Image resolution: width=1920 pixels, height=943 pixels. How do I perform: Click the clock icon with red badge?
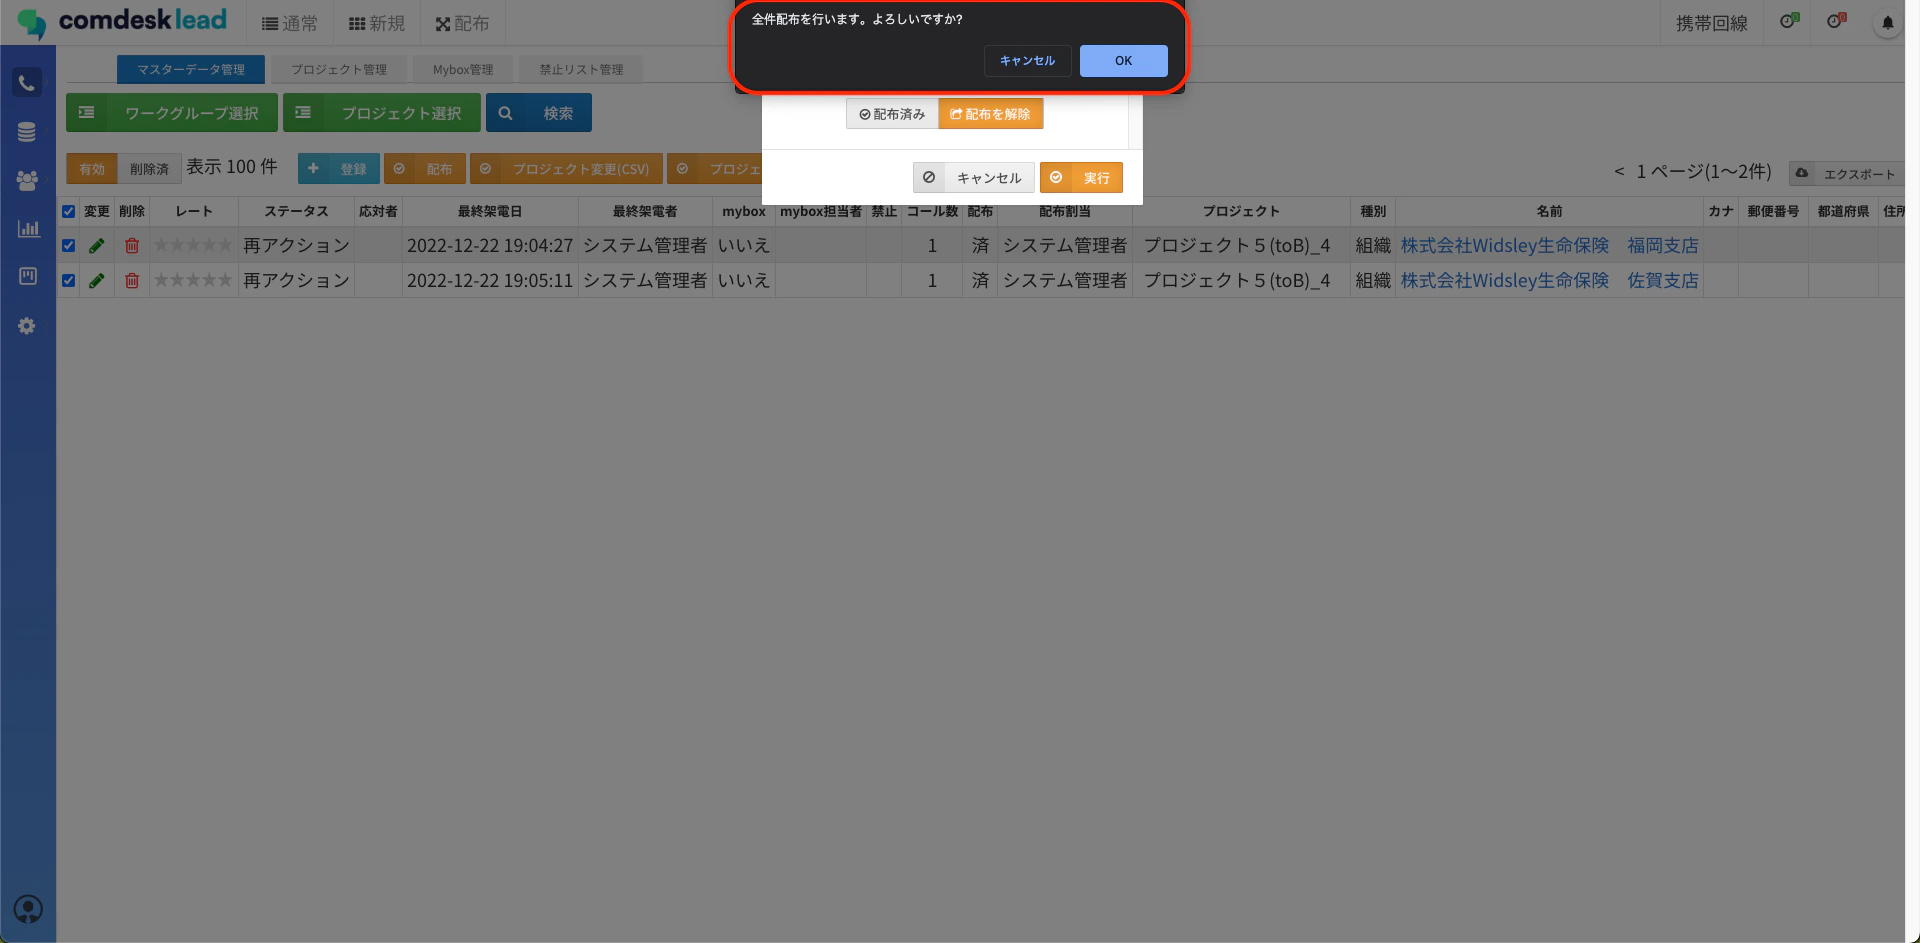coord(1836,21)
